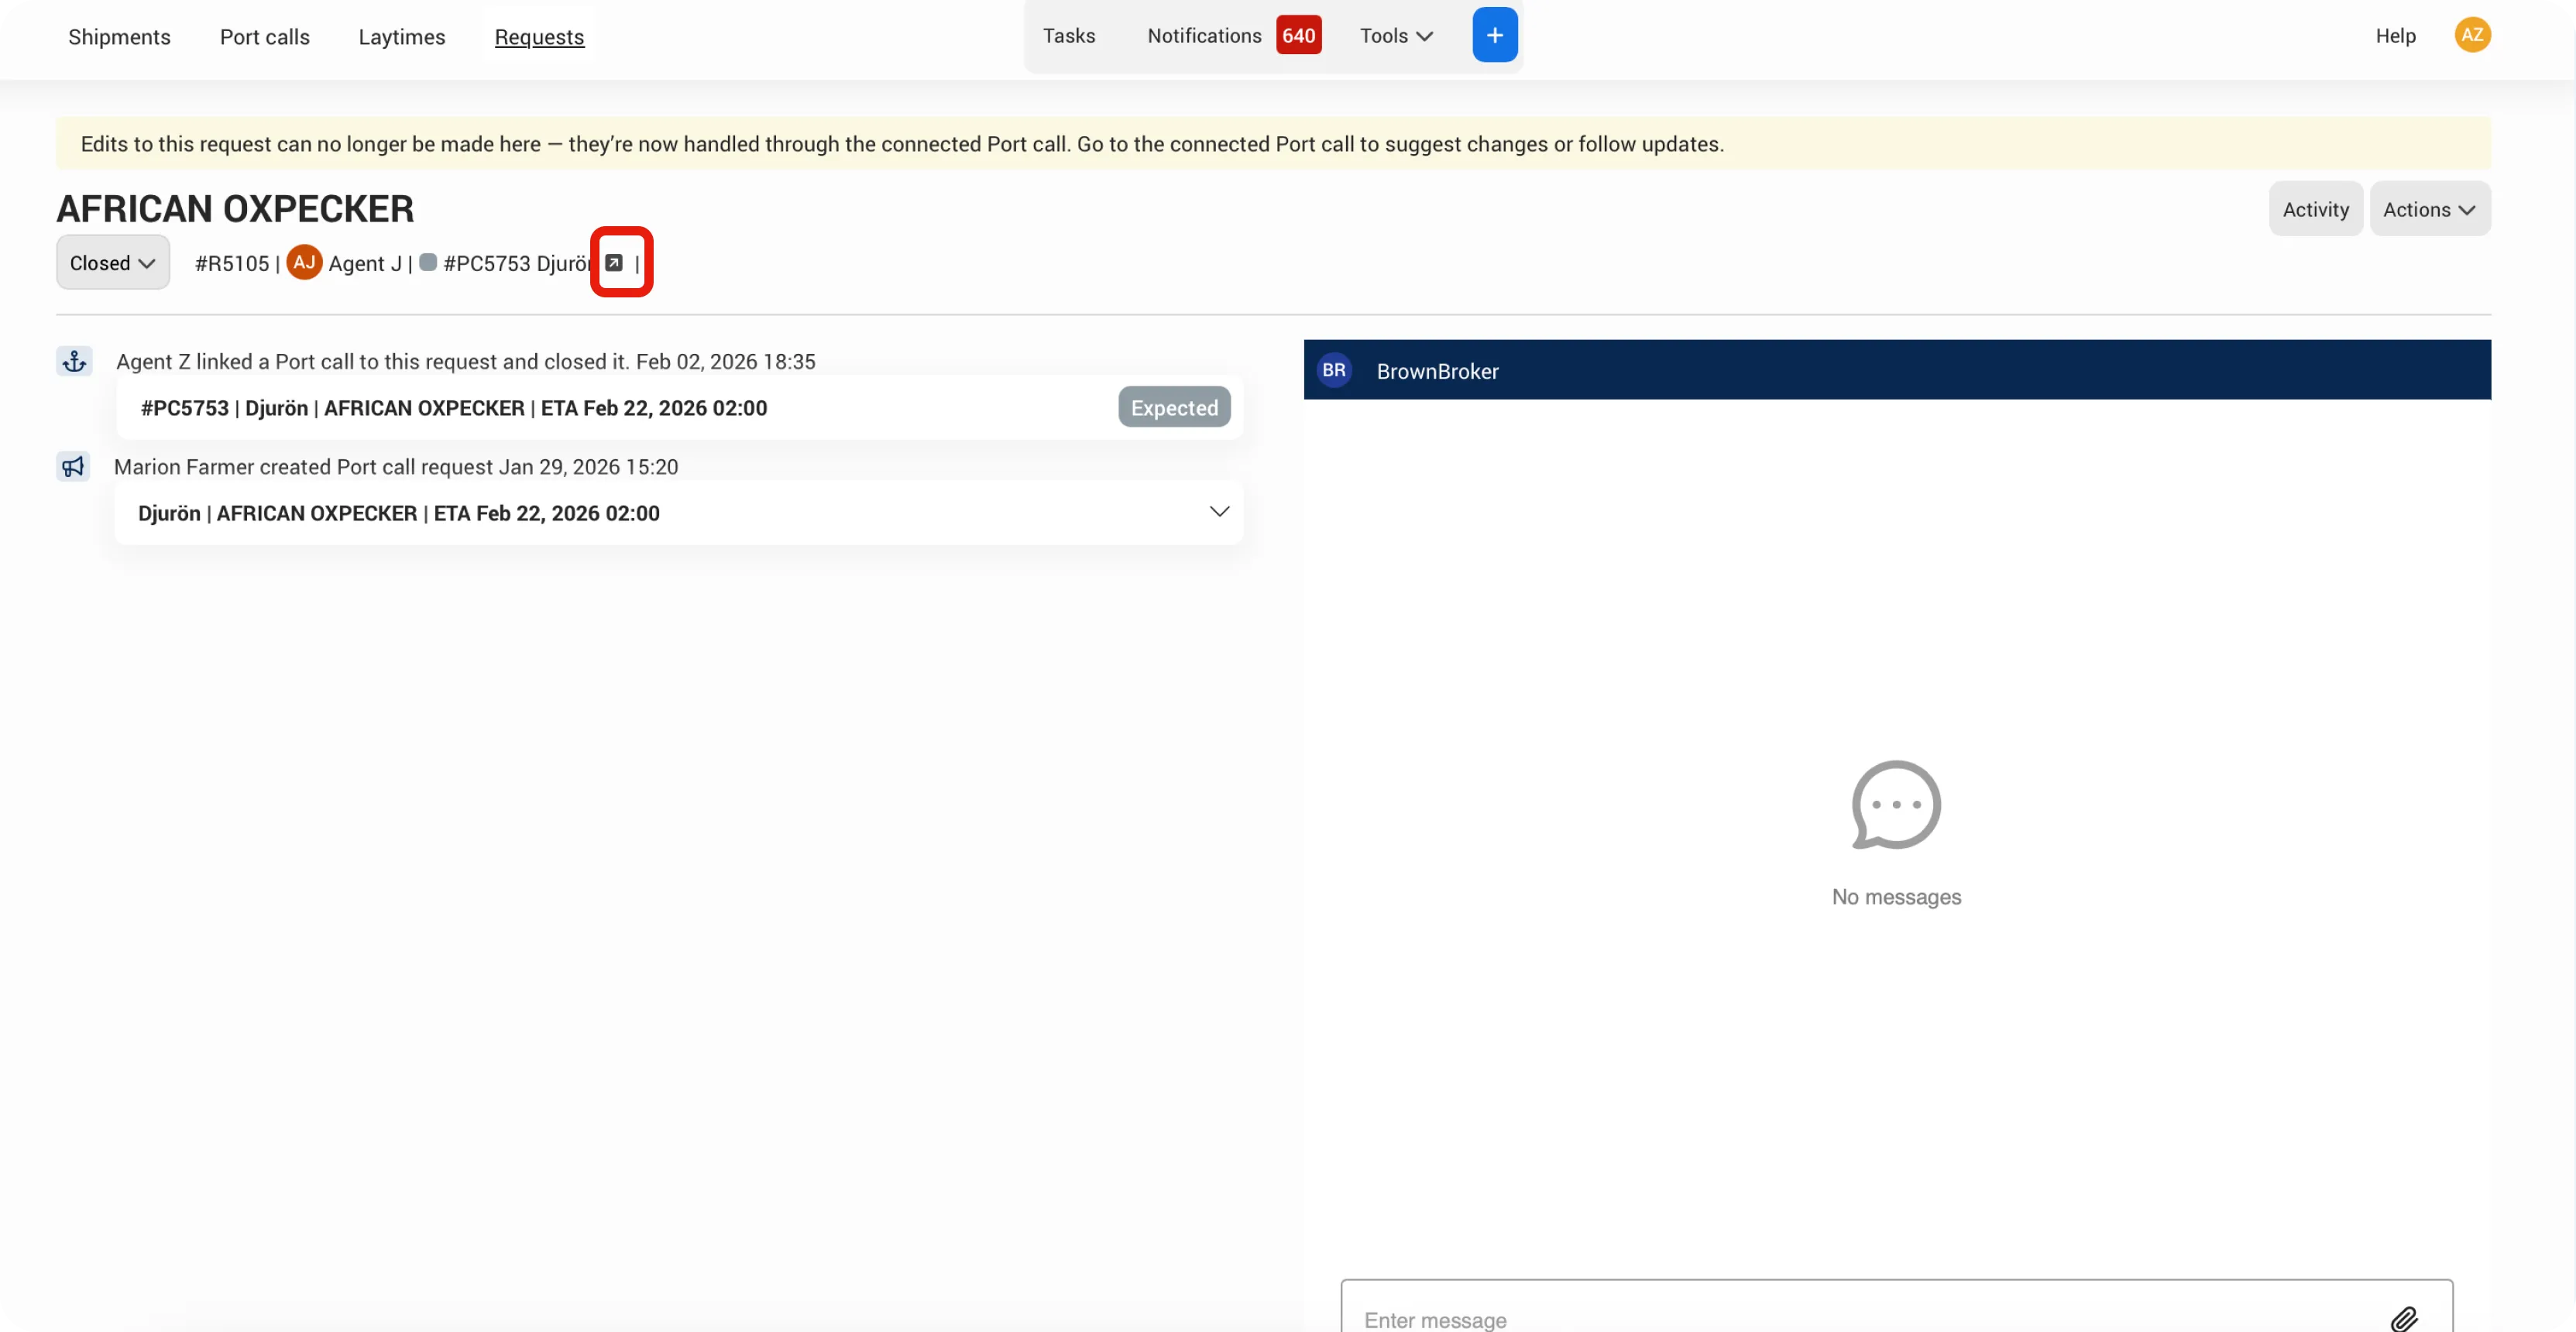This screenshot has height=1332, width=2576.
Task: Click the 640 notifications badge
Action: tap(1298, 36)
